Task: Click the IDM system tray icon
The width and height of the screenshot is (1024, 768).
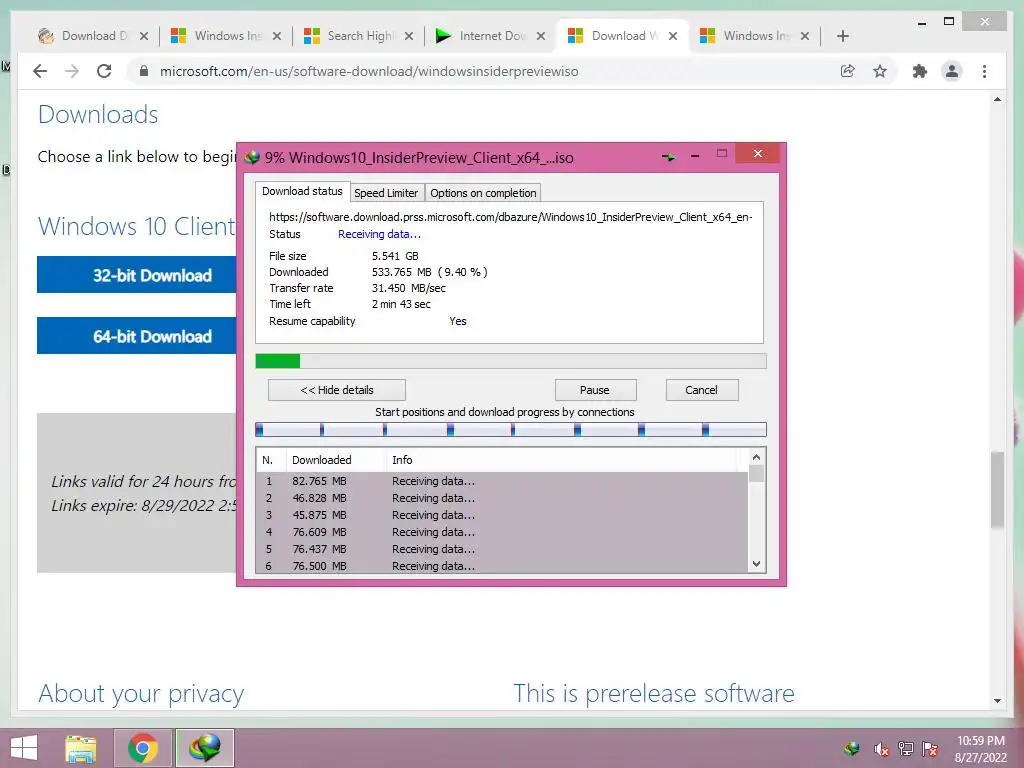Action: point(852,748)
